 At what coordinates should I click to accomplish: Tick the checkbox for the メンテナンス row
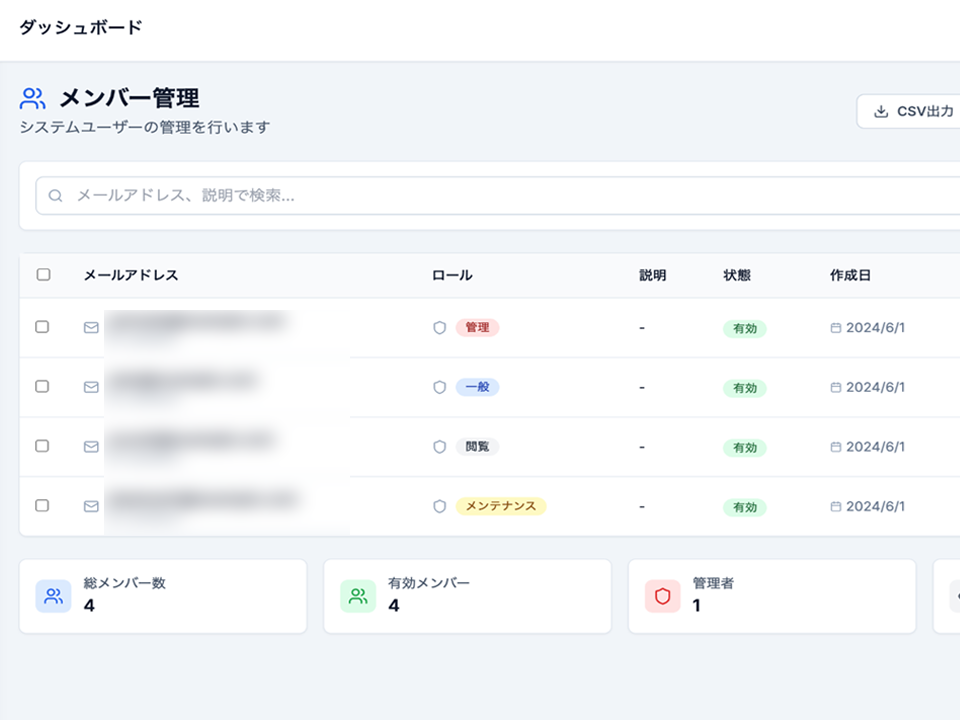[x=42, y=506]
